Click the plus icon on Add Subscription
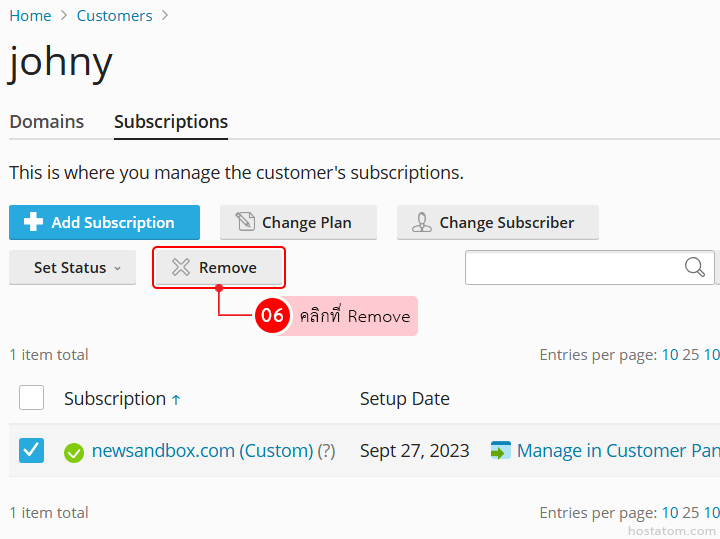The width and height of the screenshot is (720, 539). pos(33,222)
